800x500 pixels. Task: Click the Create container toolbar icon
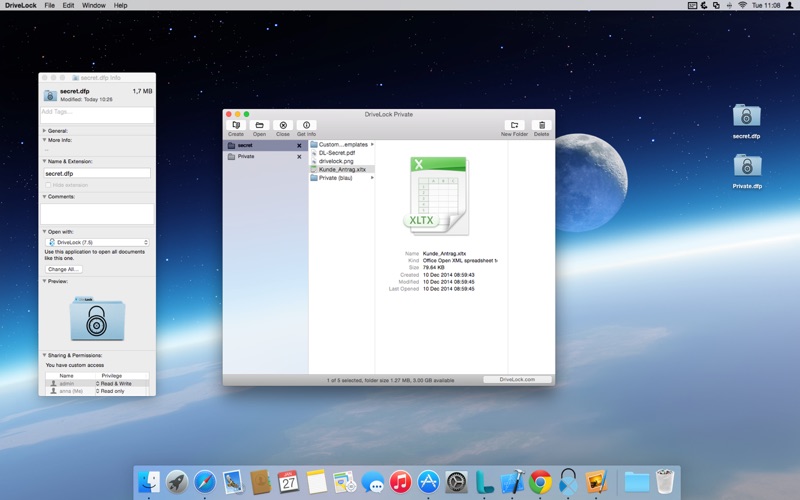click(236, 126)
